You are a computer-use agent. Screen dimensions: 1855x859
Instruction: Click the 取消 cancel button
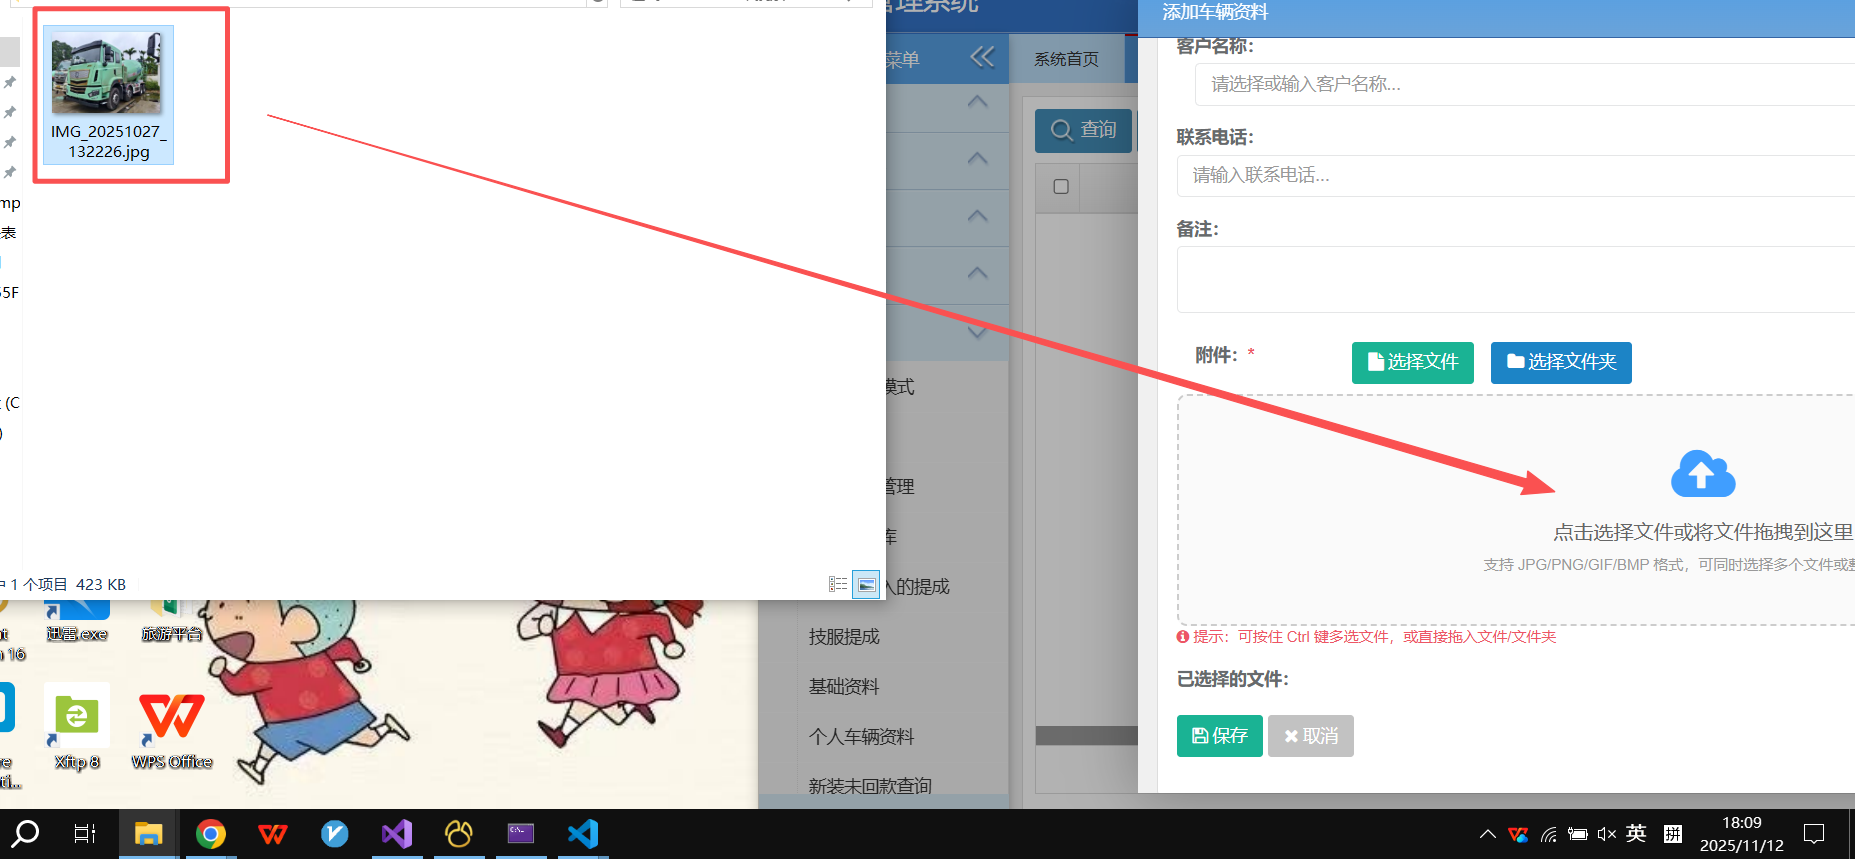tap(1310, 736)
